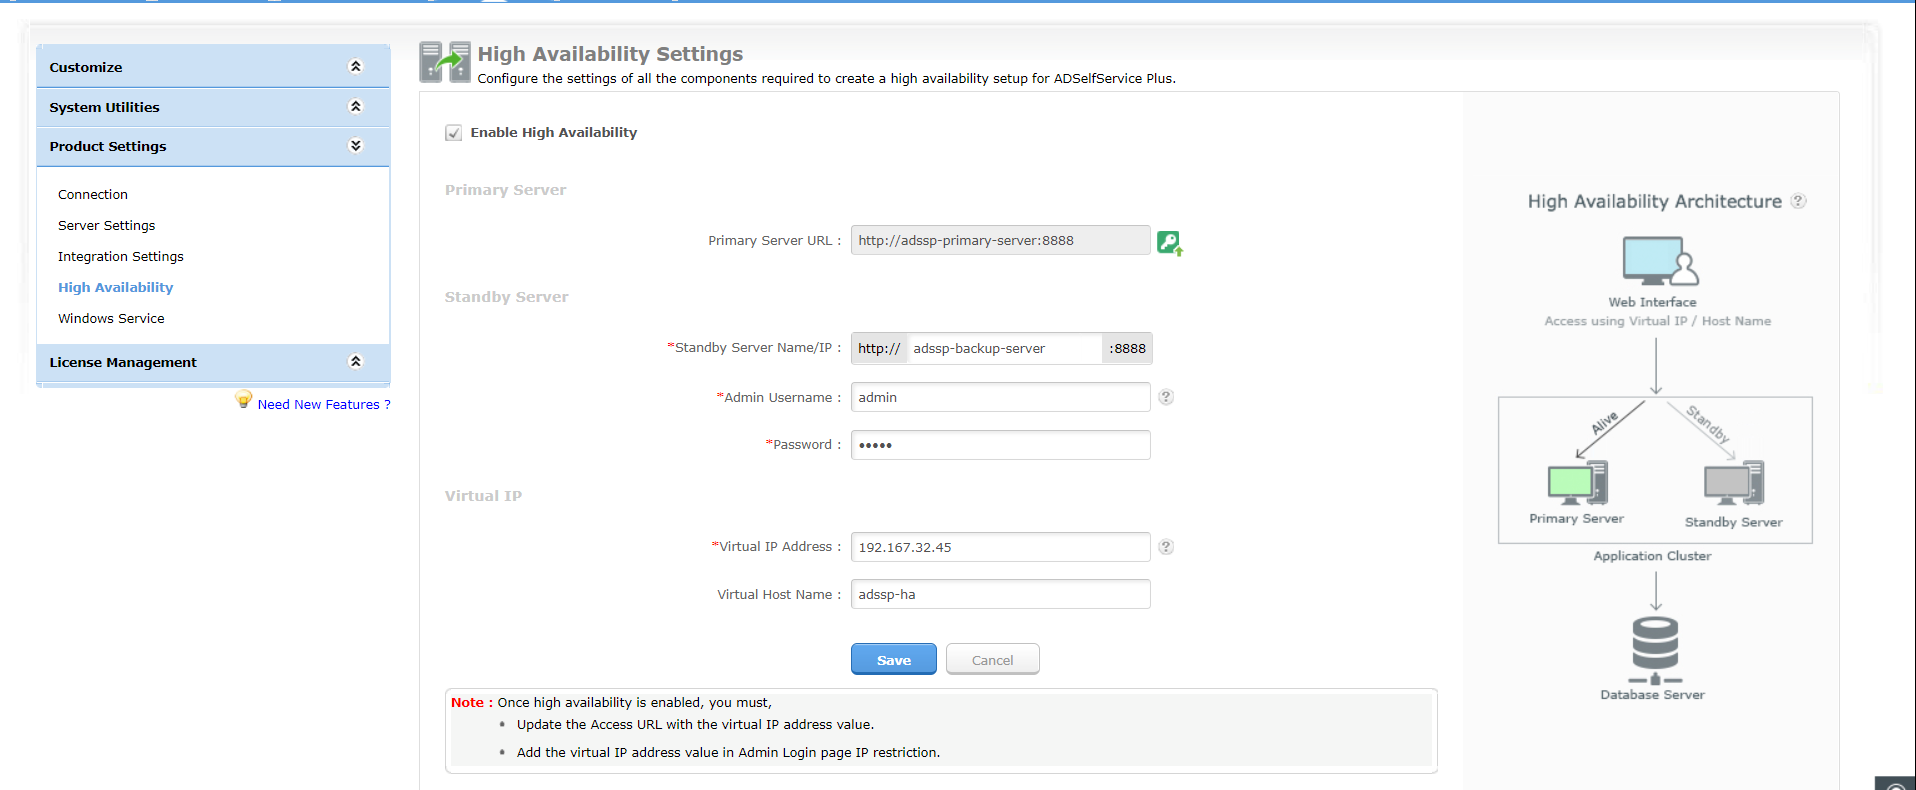Click the Virtual IP Address field

pyautogui.click(x=1000, y=547)
